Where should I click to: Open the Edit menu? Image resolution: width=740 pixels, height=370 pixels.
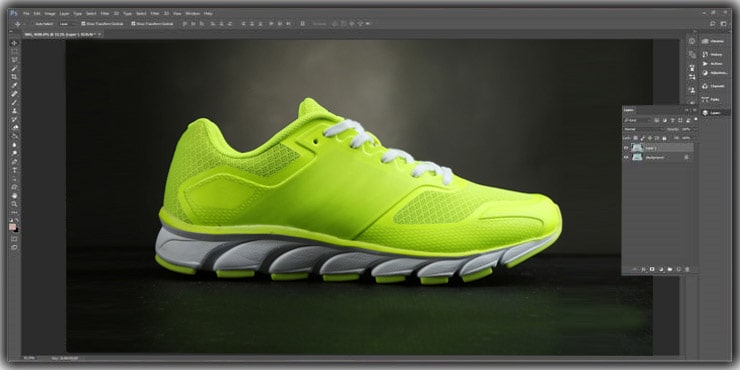click(37, 14)
